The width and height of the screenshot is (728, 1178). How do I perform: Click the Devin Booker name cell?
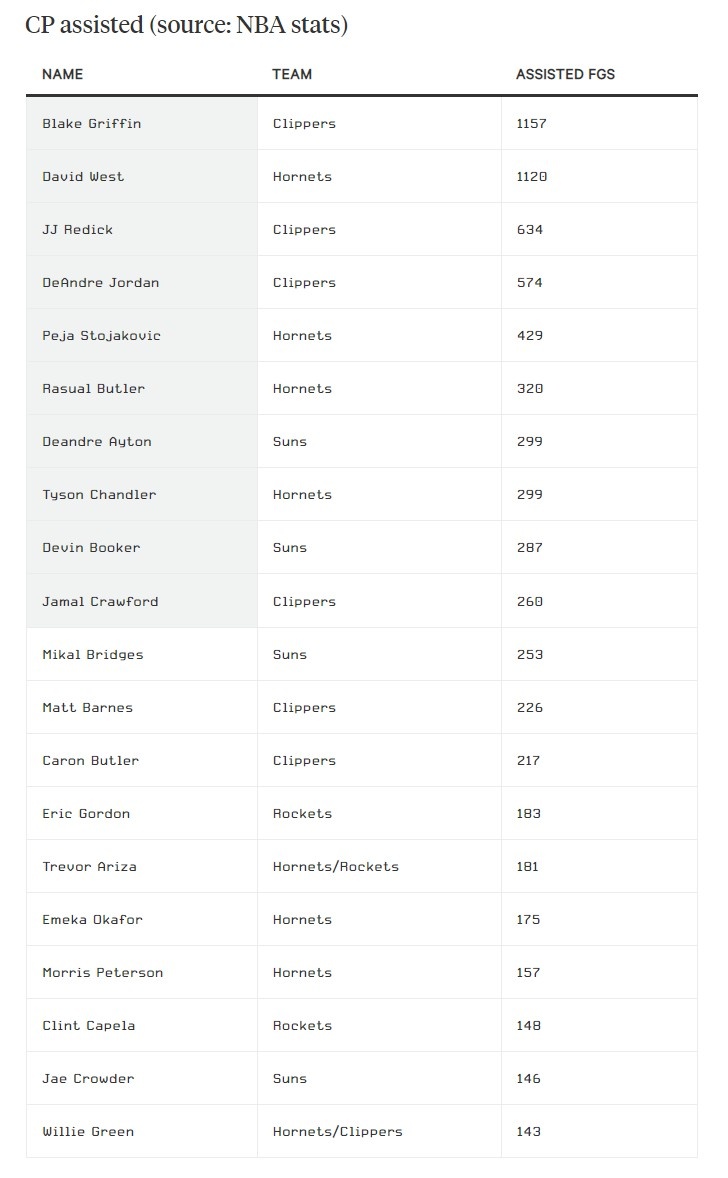(141, 548)
